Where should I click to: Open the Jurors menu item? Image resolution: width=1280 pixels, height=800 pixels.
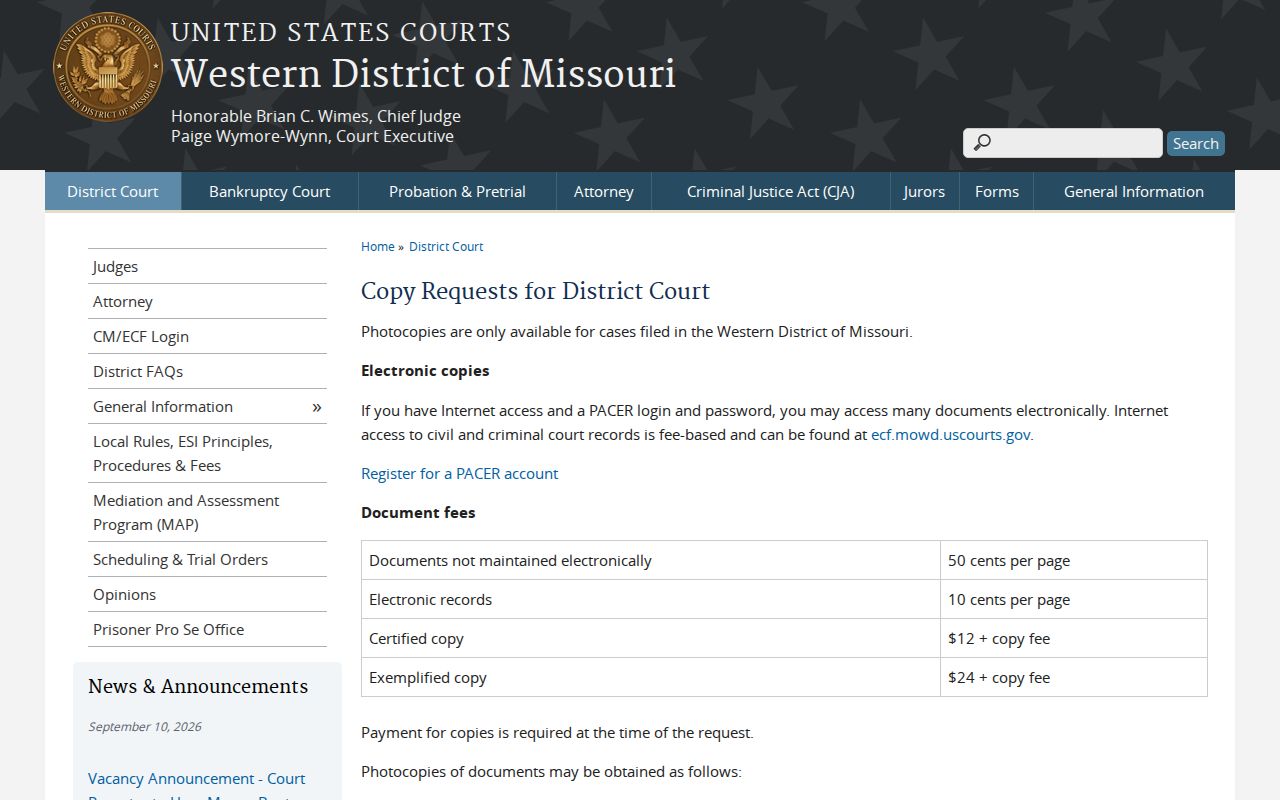924,191
